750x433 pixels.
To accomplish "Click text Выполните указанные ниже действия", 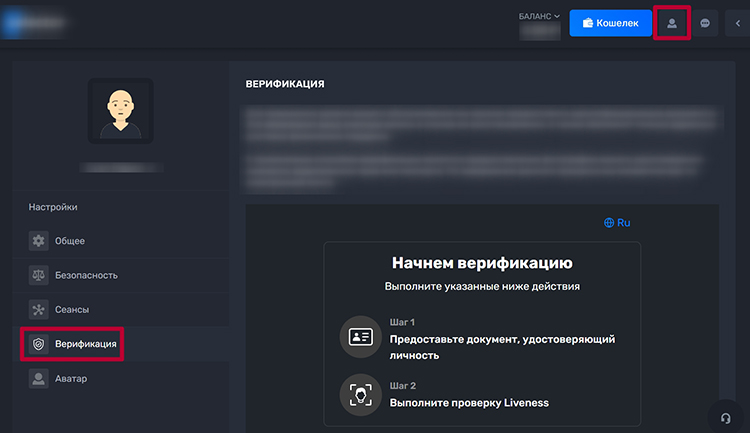I will click(482, 286).
